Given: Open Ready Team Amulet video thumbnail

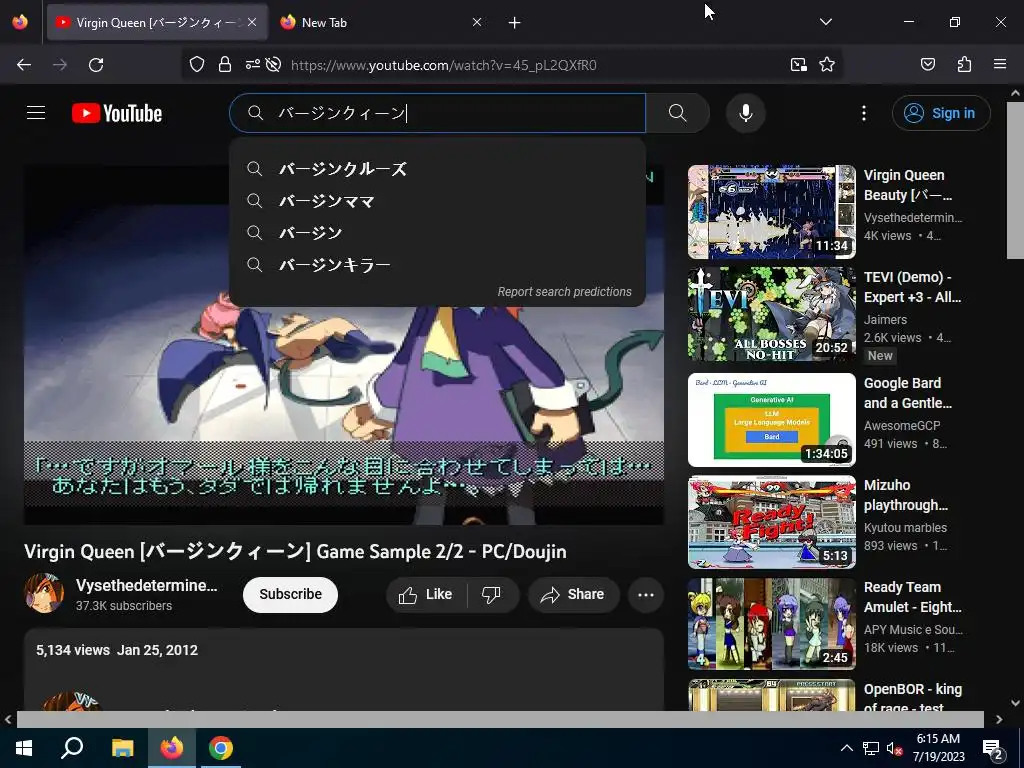Looking at the screenshot, I should pyautogui.click(x=771, y=624).
